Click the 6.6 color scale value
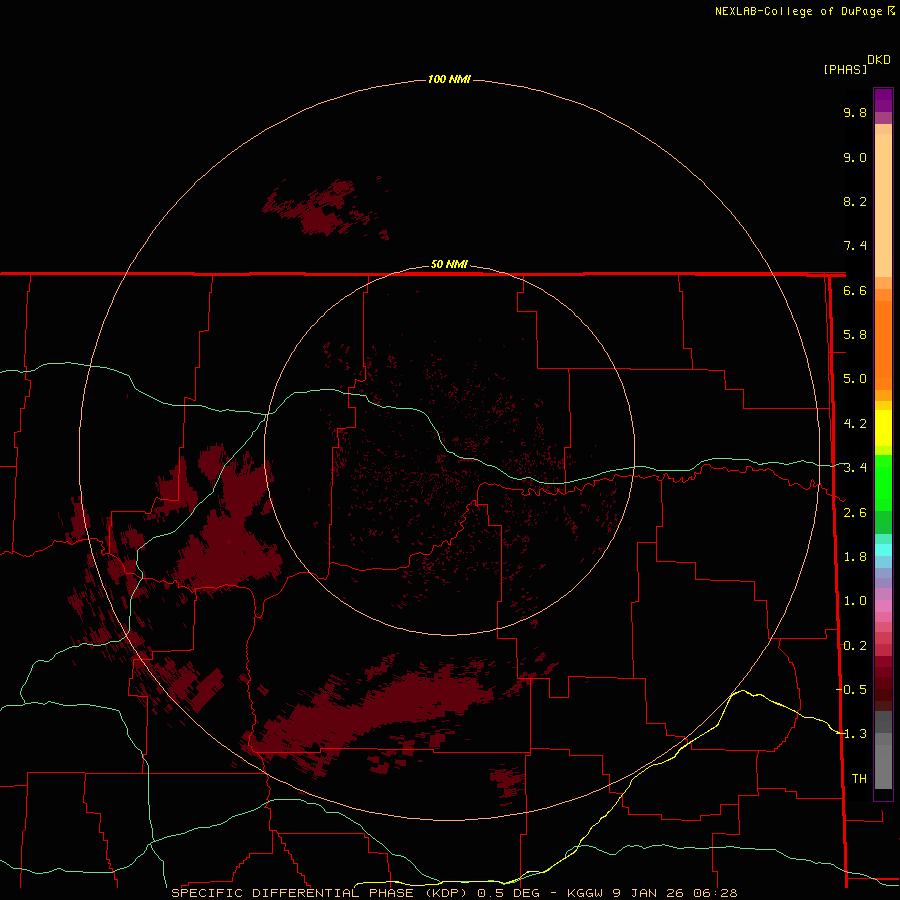900x900 pixels. tap(855, 290)
